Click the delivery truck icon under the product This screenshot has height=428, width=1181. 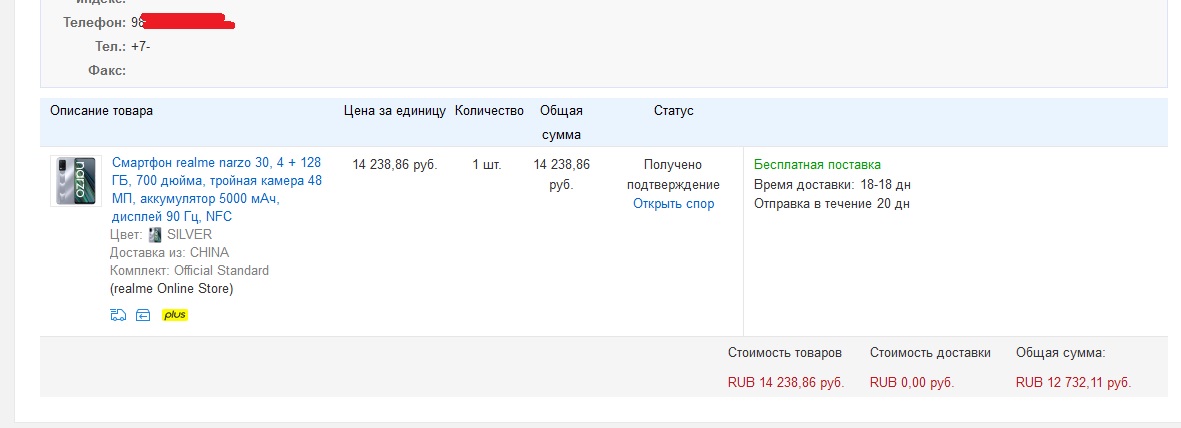(x=118, y=315)
